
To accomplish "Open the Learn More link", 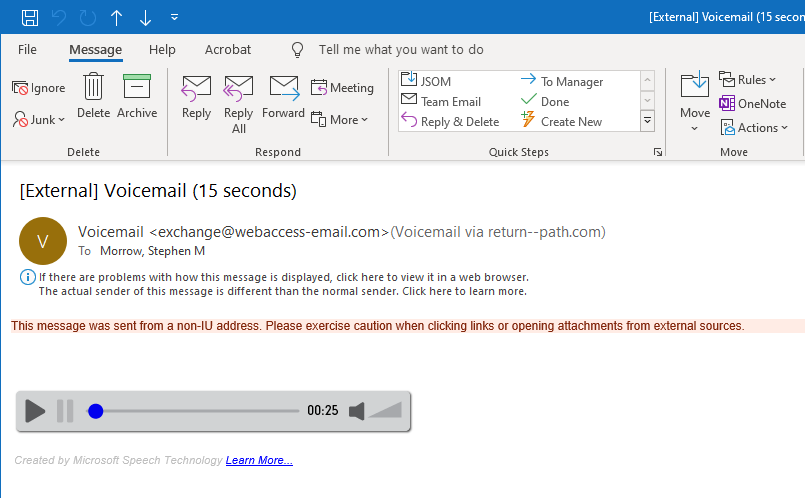I will click(x=259, y=460).
